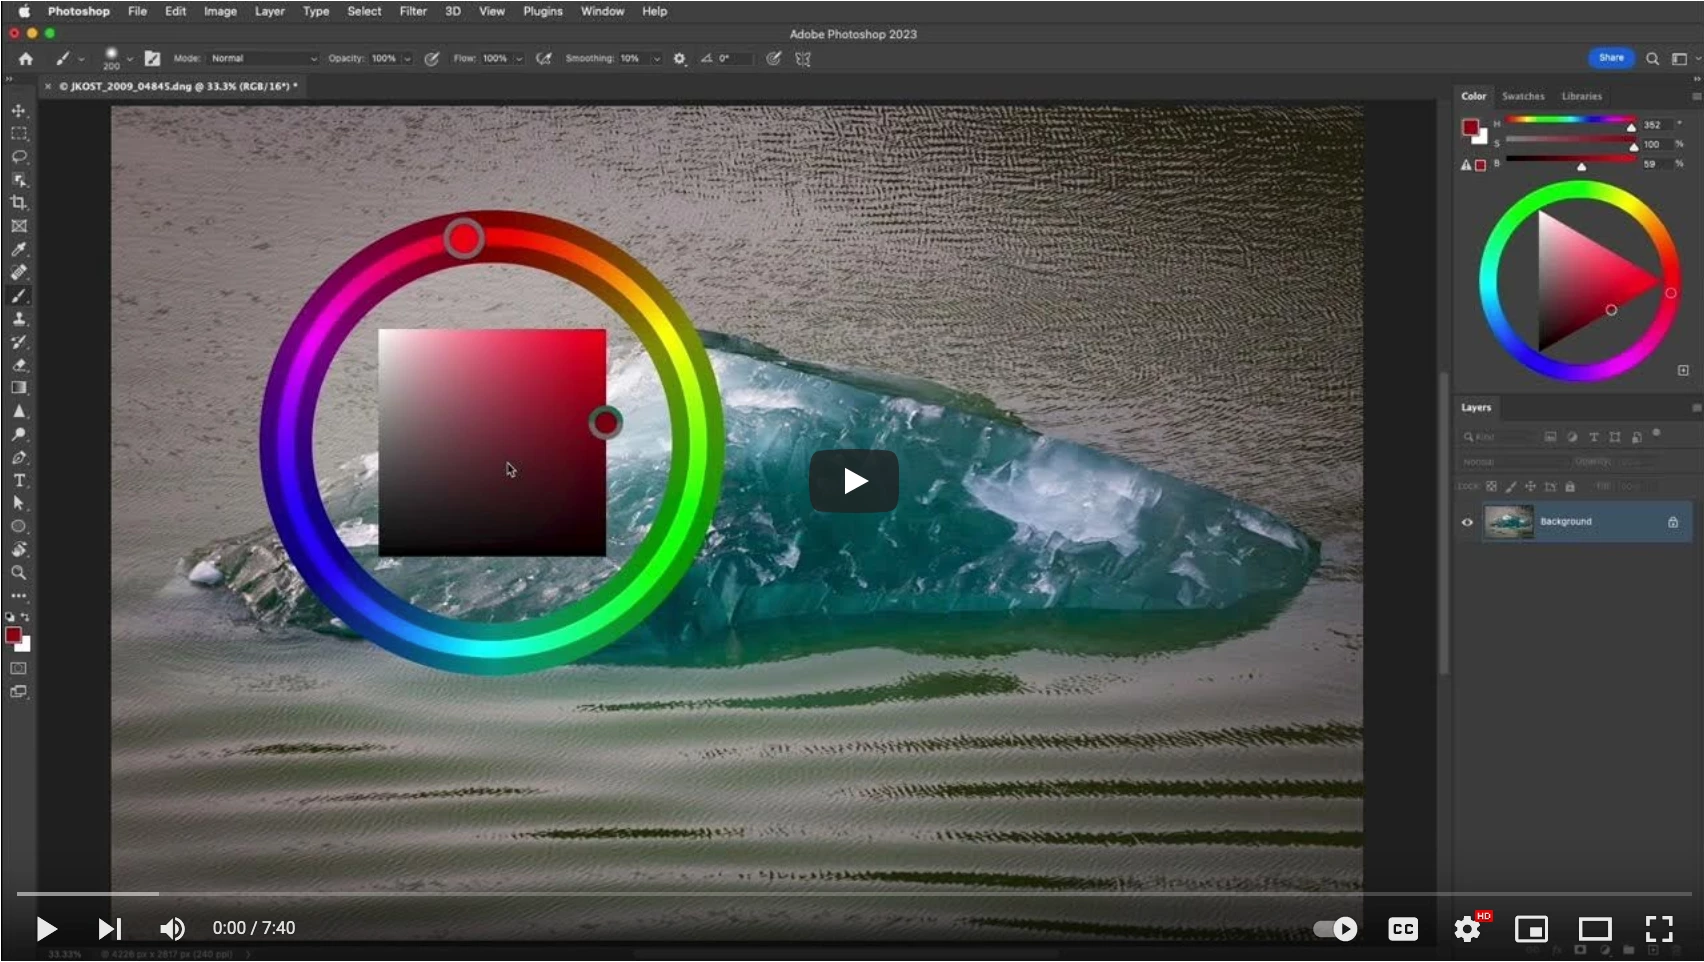Select the Brush tool in the toolbar
This screenshot has height=962, width=1704.
pyautogui.click(x=19, y=296)
